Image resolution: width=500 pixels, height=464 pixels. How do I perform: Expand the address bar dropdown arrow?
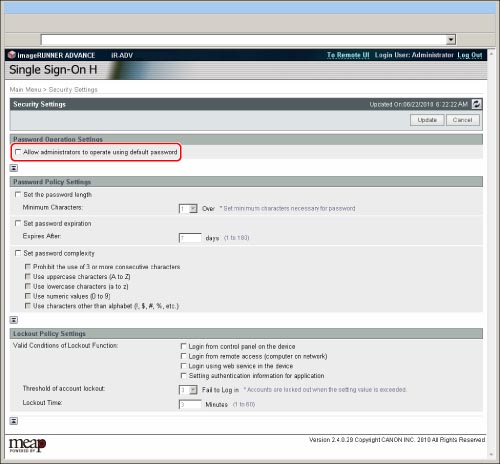click(451, 40)
